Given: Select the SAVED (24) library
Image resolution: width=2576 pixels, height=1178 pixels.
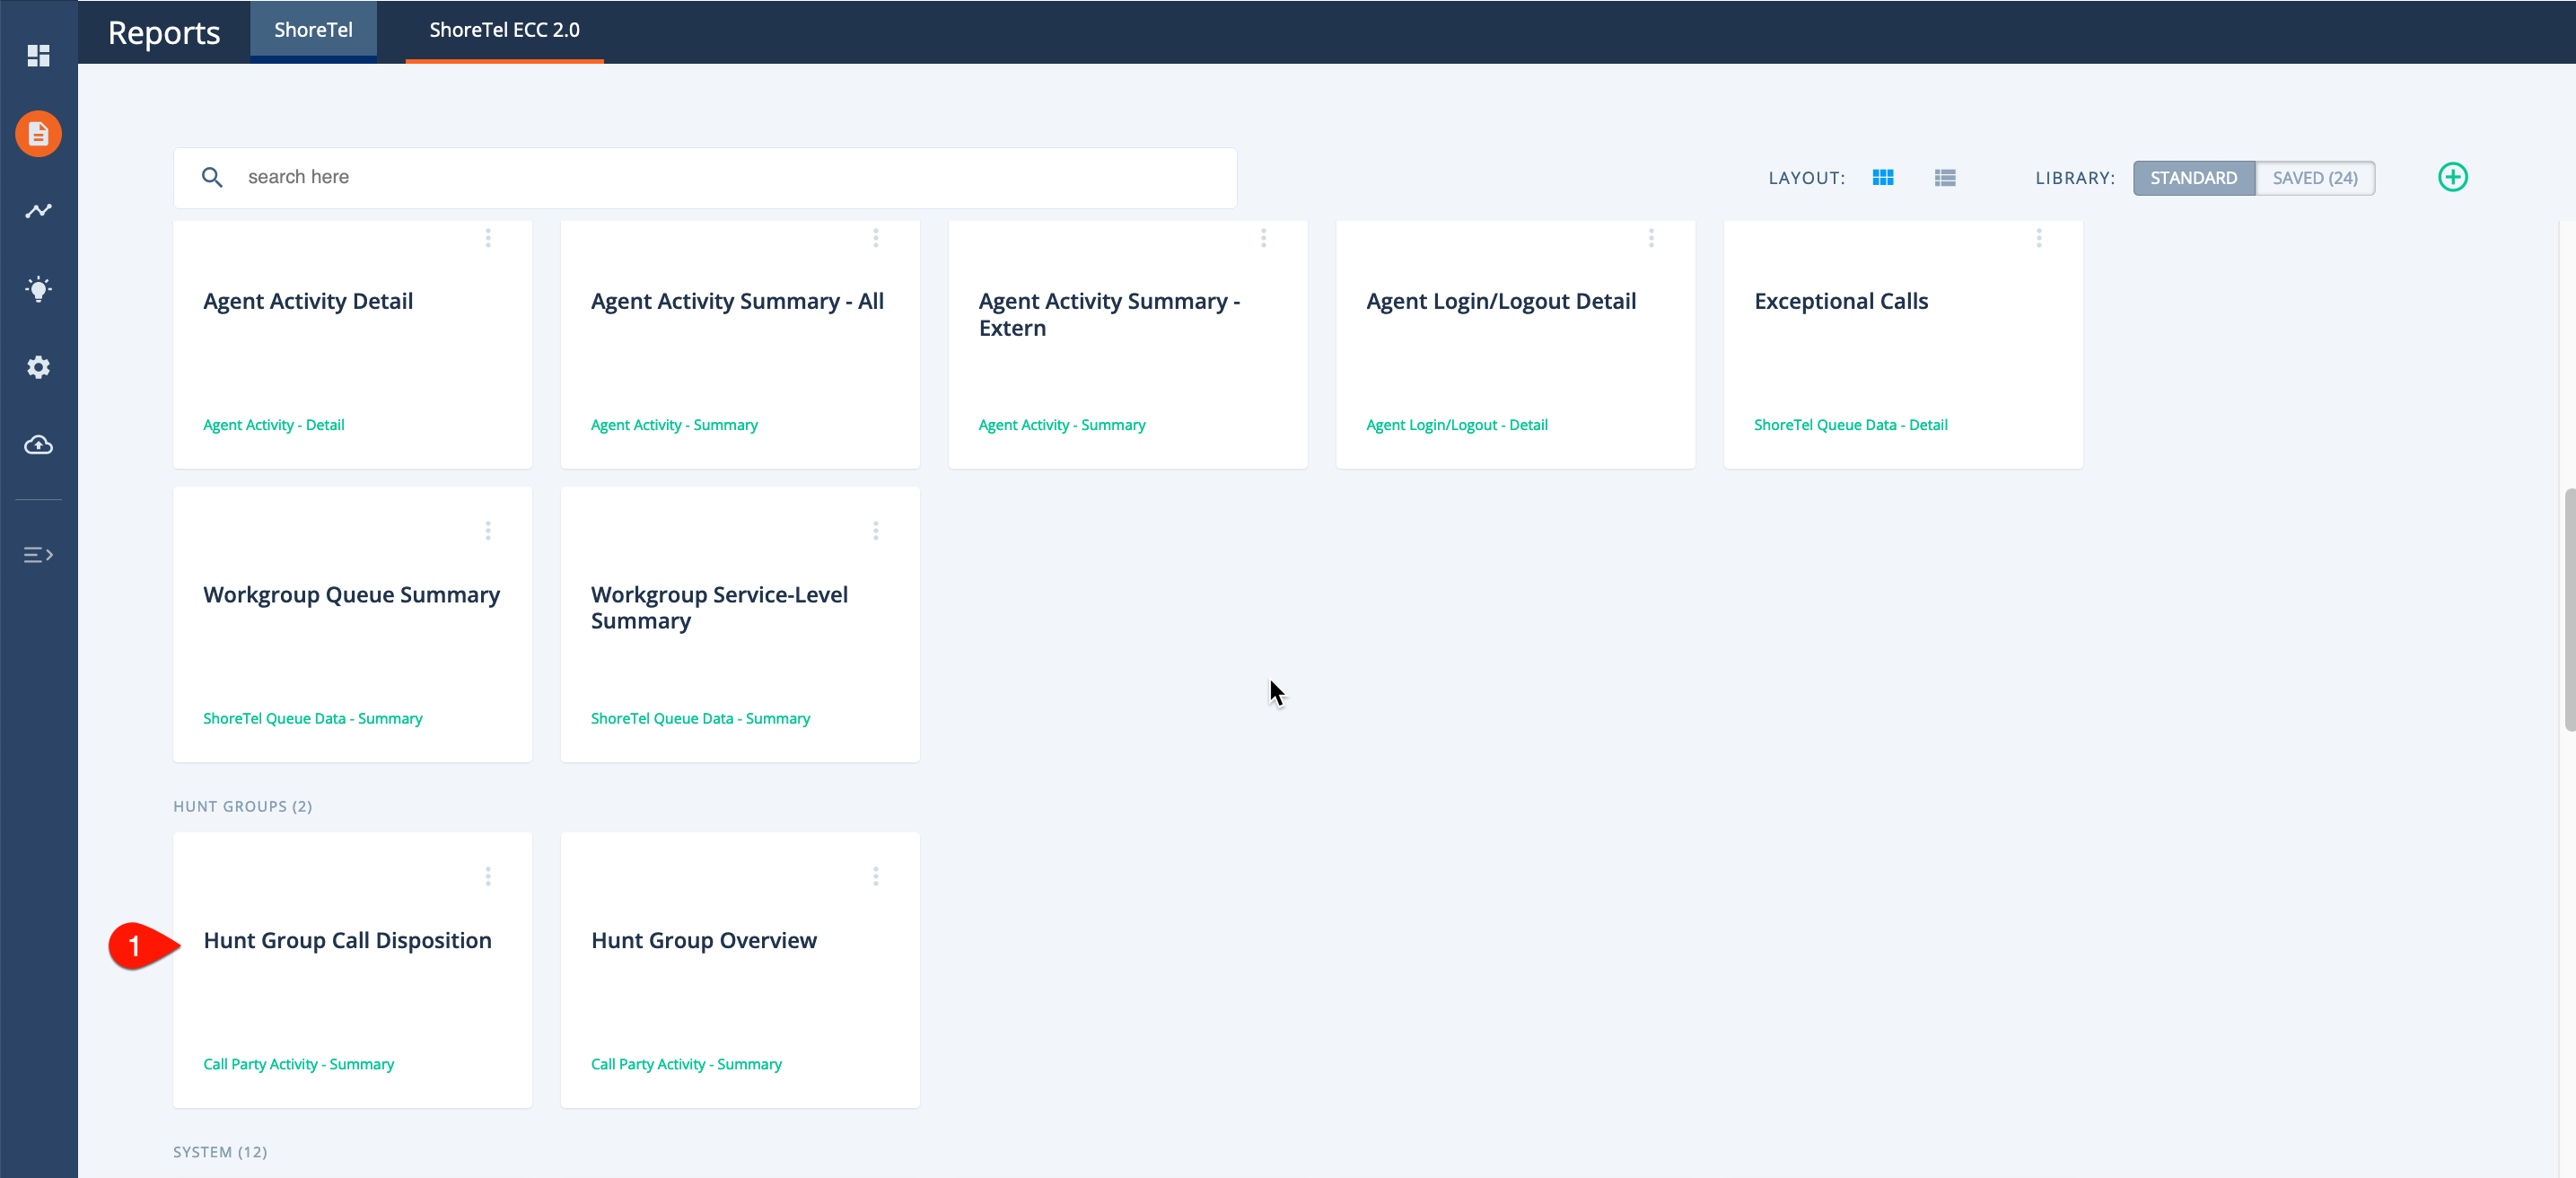Looking at the screenshot, I should (2315, 178).
